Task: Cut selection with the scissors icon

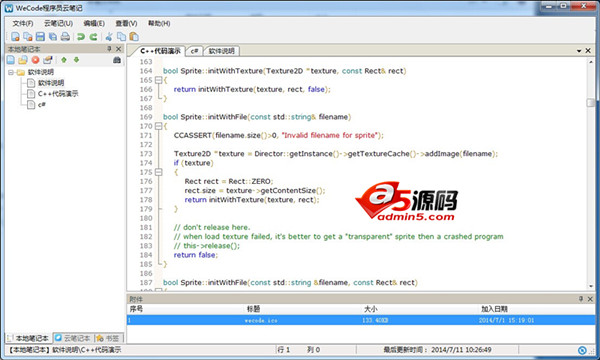Action: click(x=109, y=37)
